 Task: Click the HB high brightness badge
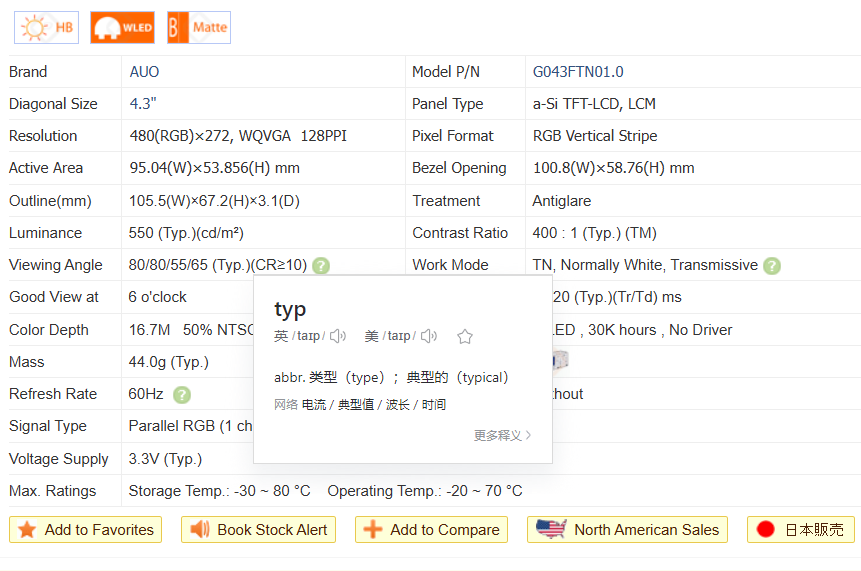pos(46,28)
